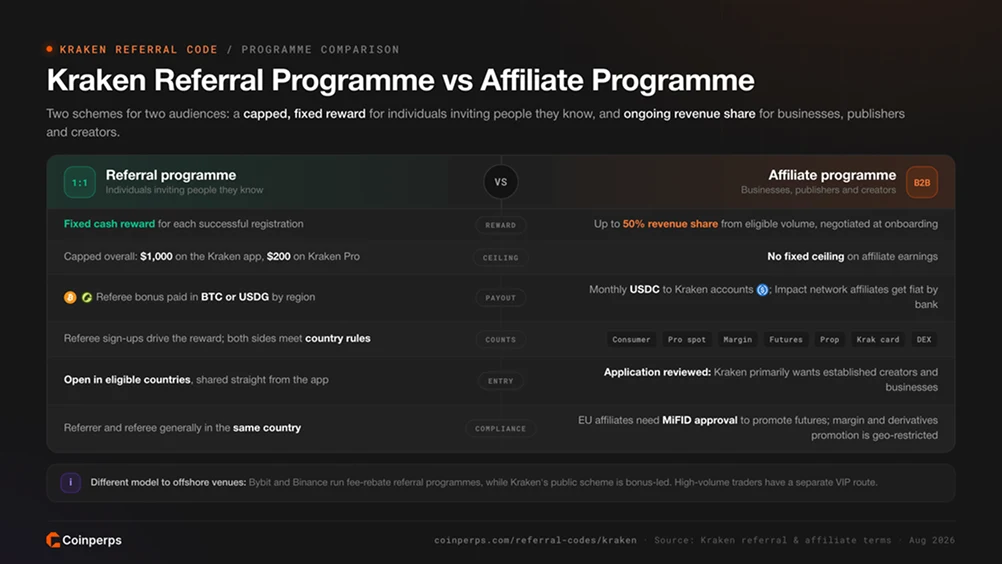The image size is (1002, 564).
Task: Click the VS circle between the programmes
Action: (x=500, y=182)
